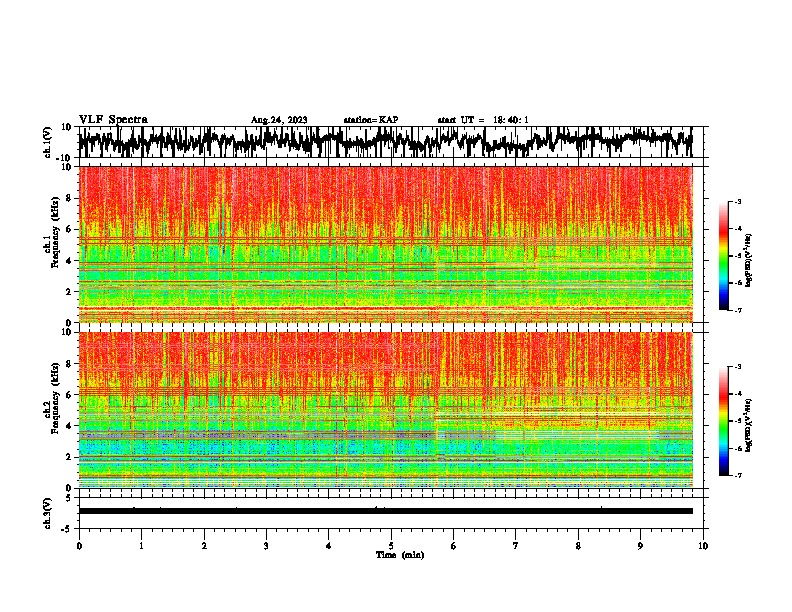Click the ch.1 spectrogram color scale bar
This screenshot has height=612, width=792.
pyautogui.click(x=723, y=256)
